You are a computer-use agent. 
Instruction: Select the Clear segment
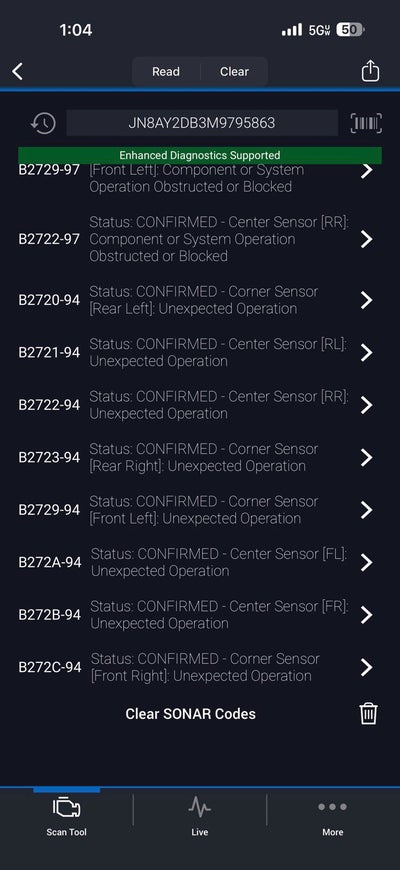[x=234, y=72]
